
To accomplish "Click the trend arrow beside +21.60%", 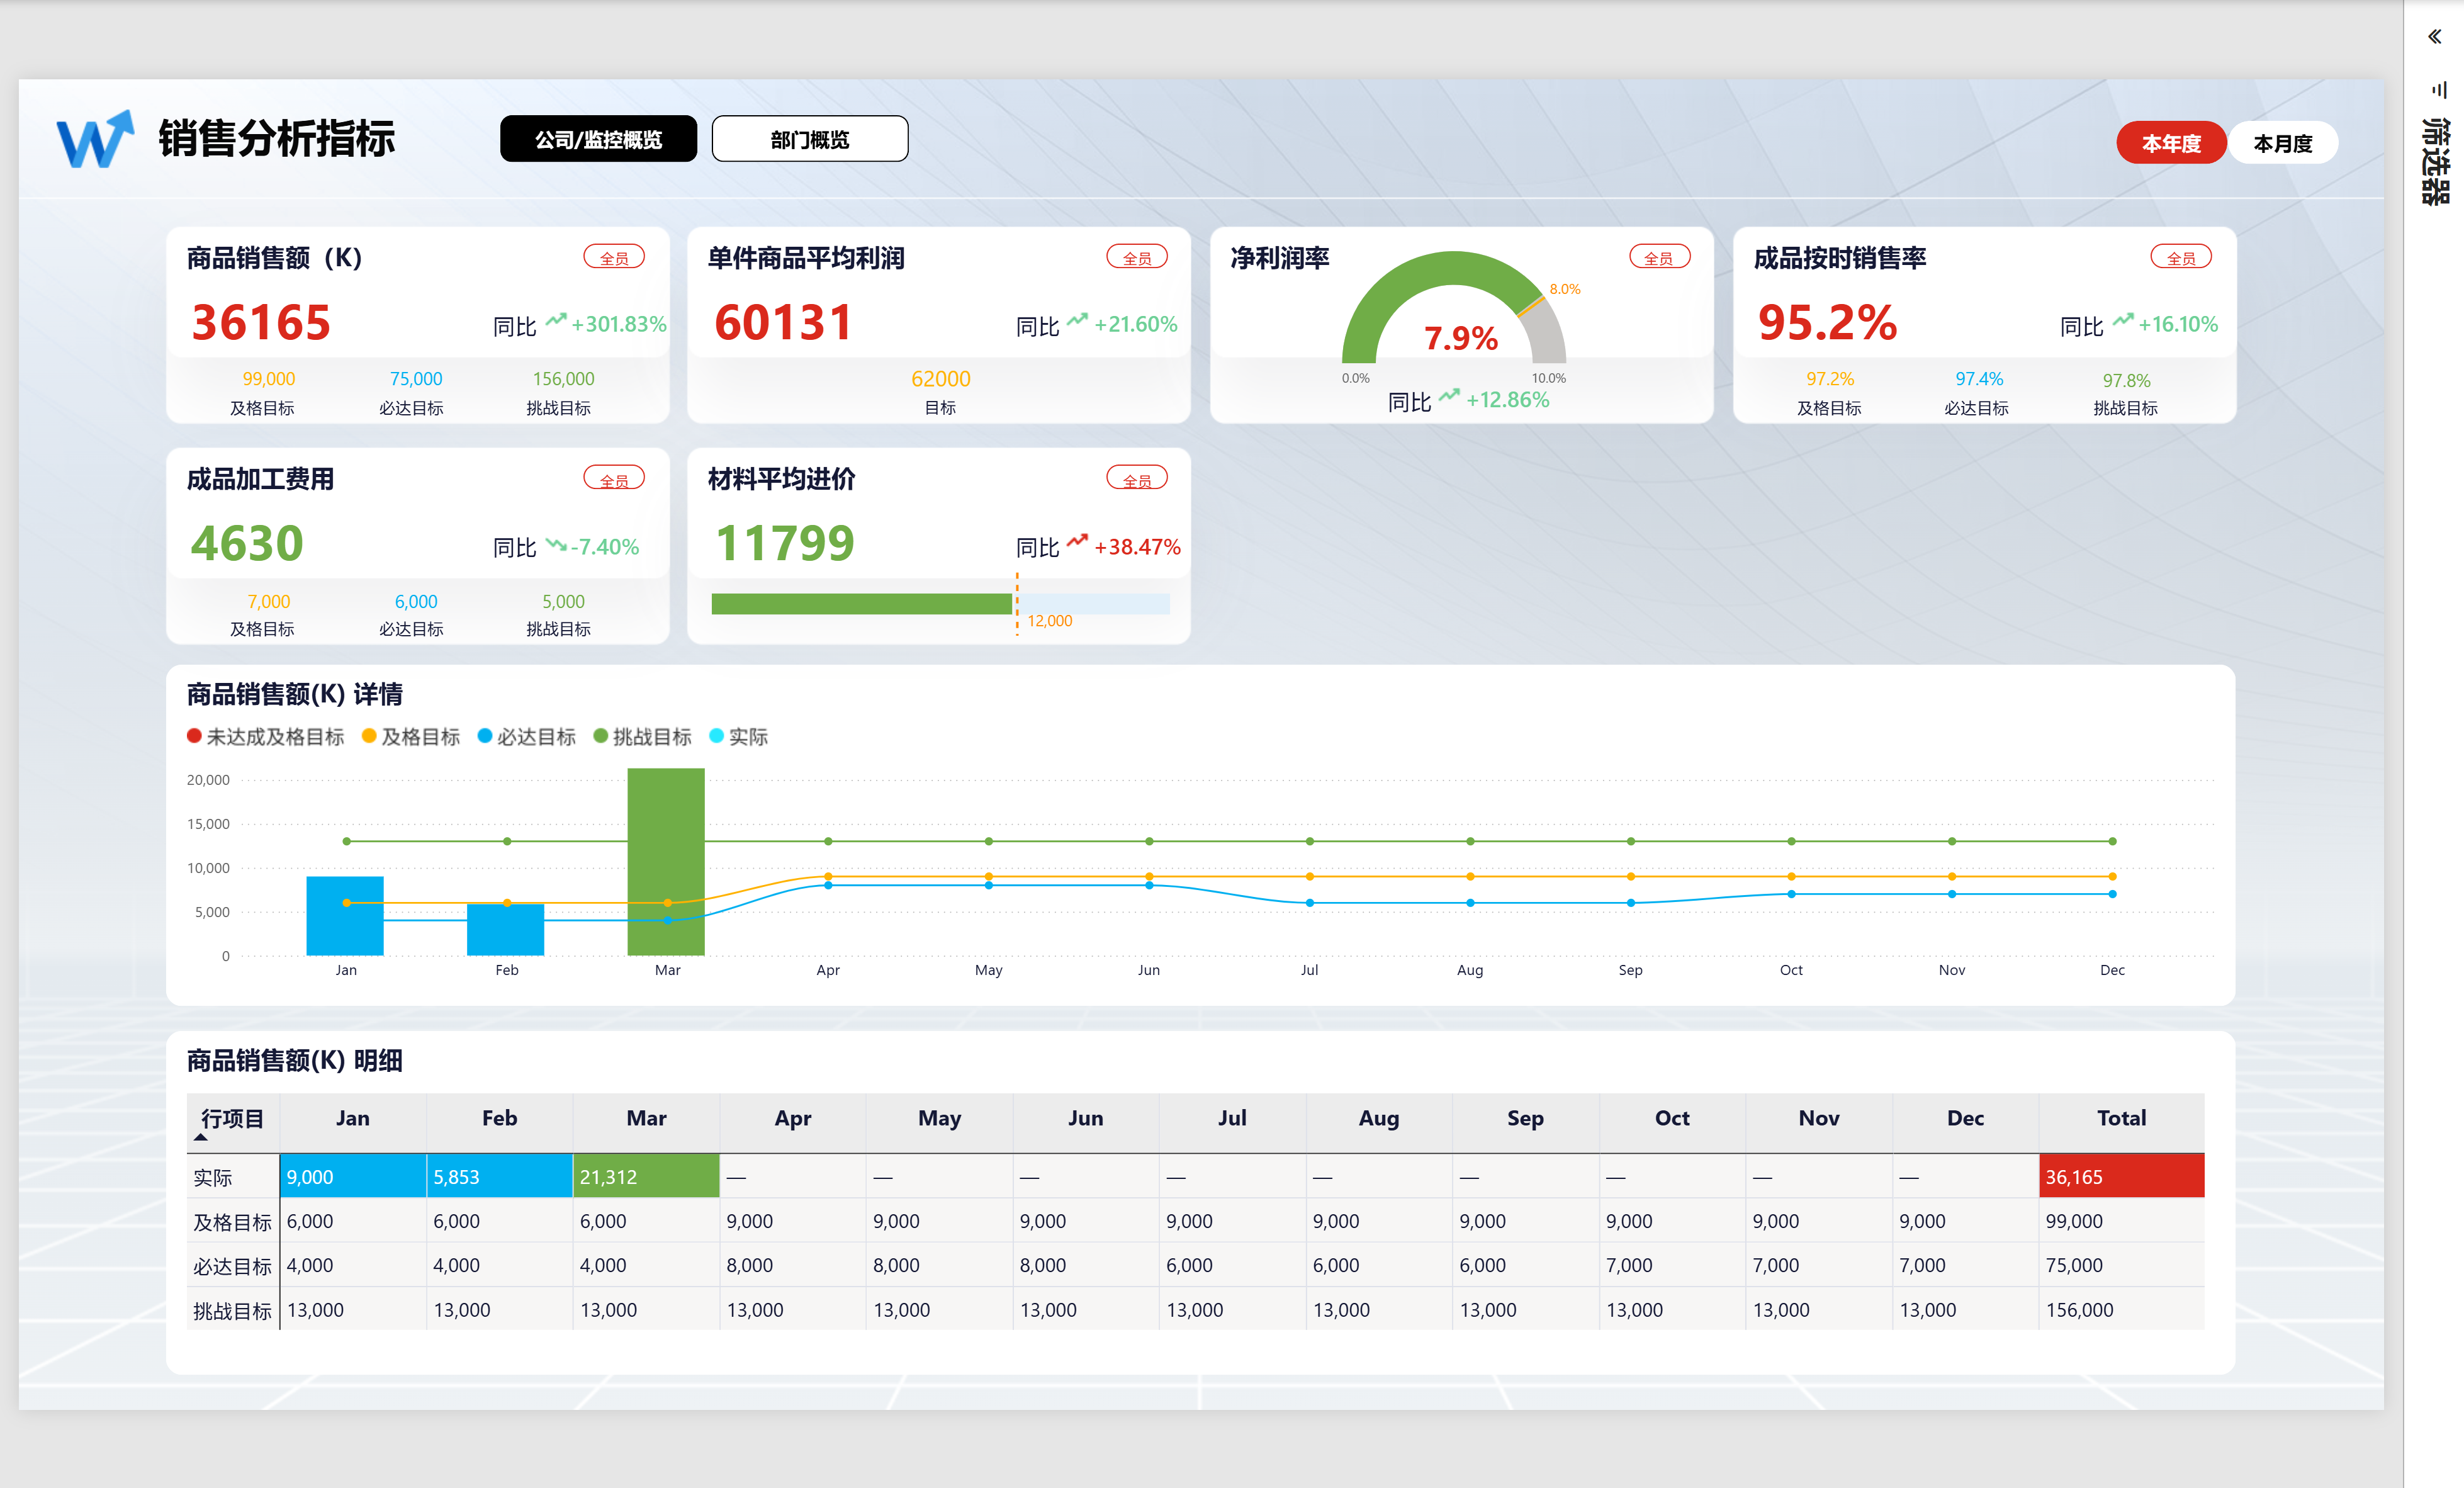I will coord(1078,321).
